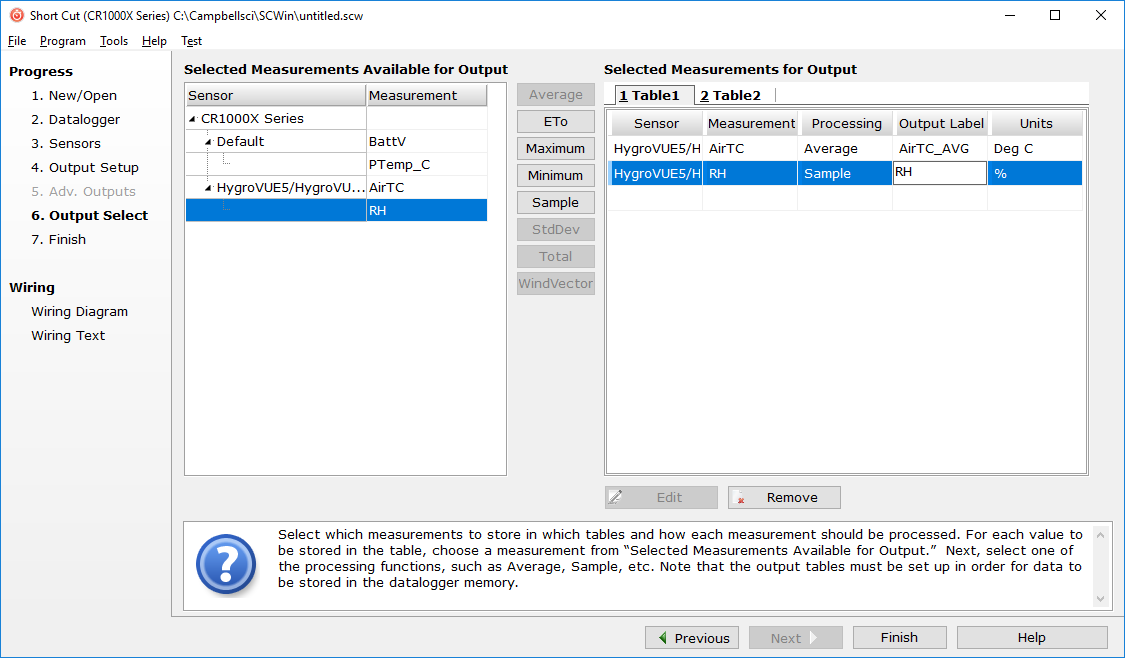Click the Sample processing button
Viewport: 1125px width, 658px height.
click(555, 203)
